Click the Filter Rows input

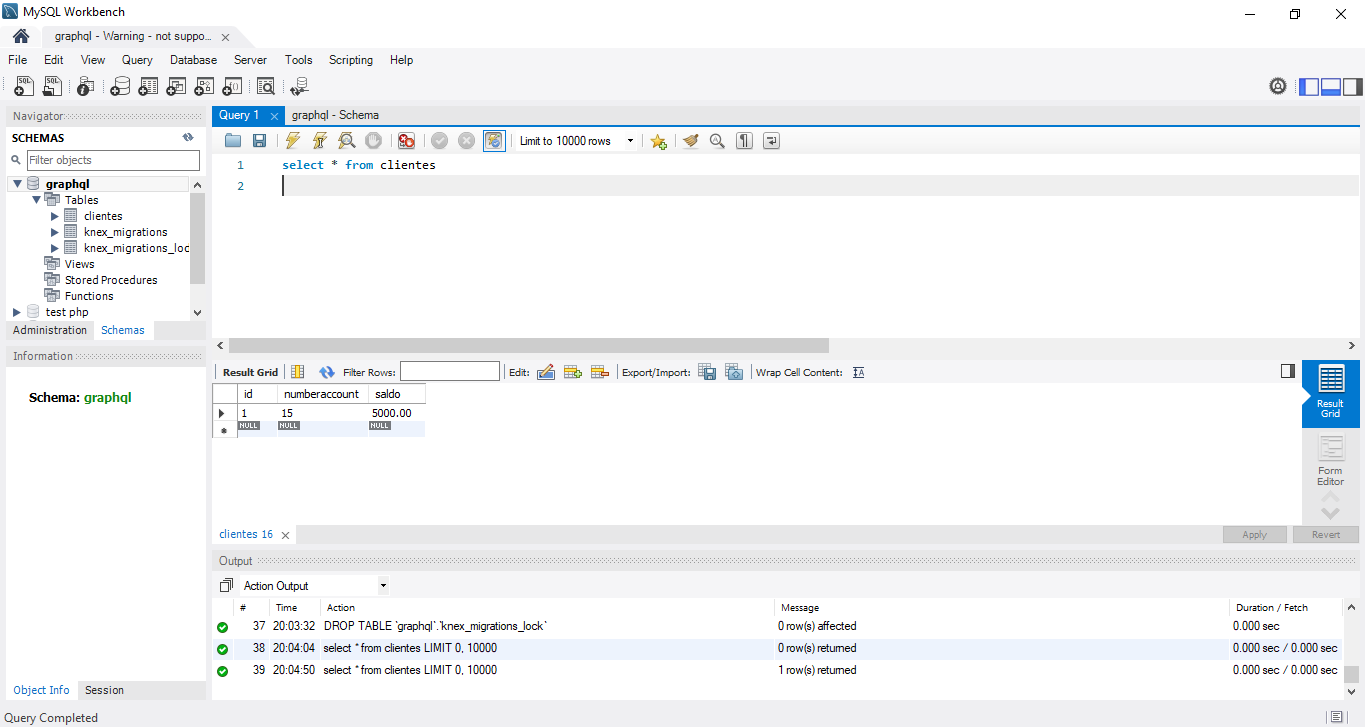coord(450,372)
